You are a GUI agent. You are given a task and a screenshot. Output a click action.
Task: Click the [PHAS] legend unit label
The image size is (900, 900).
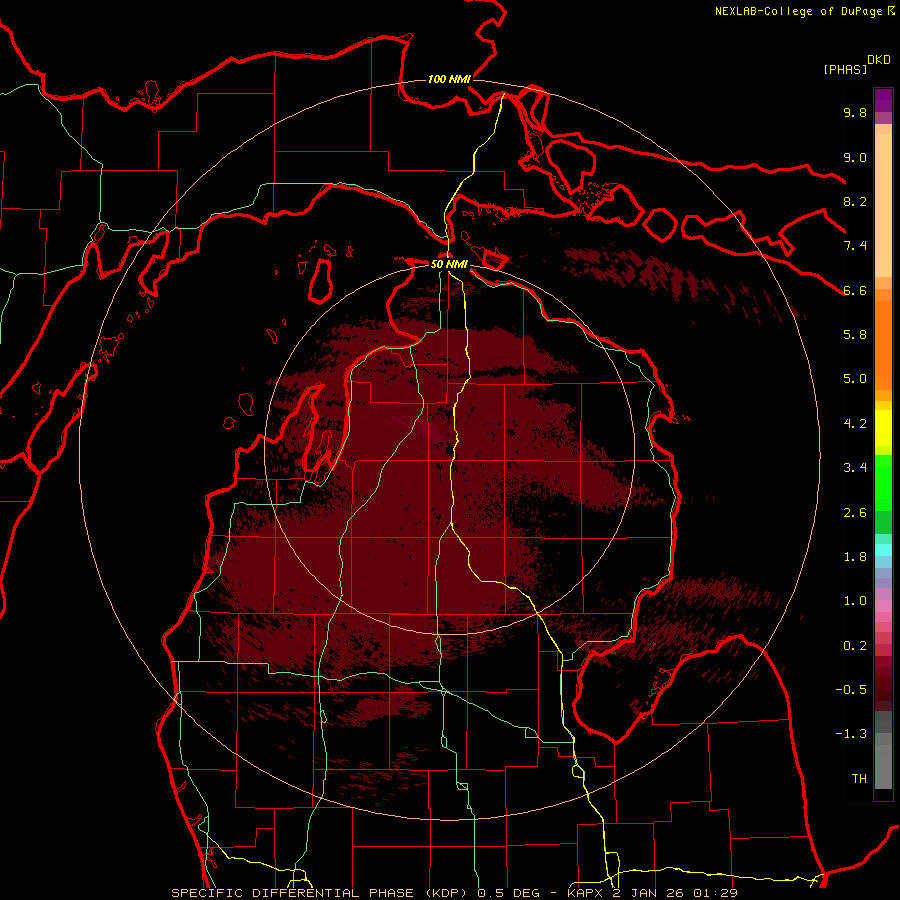tap(845, 69)
